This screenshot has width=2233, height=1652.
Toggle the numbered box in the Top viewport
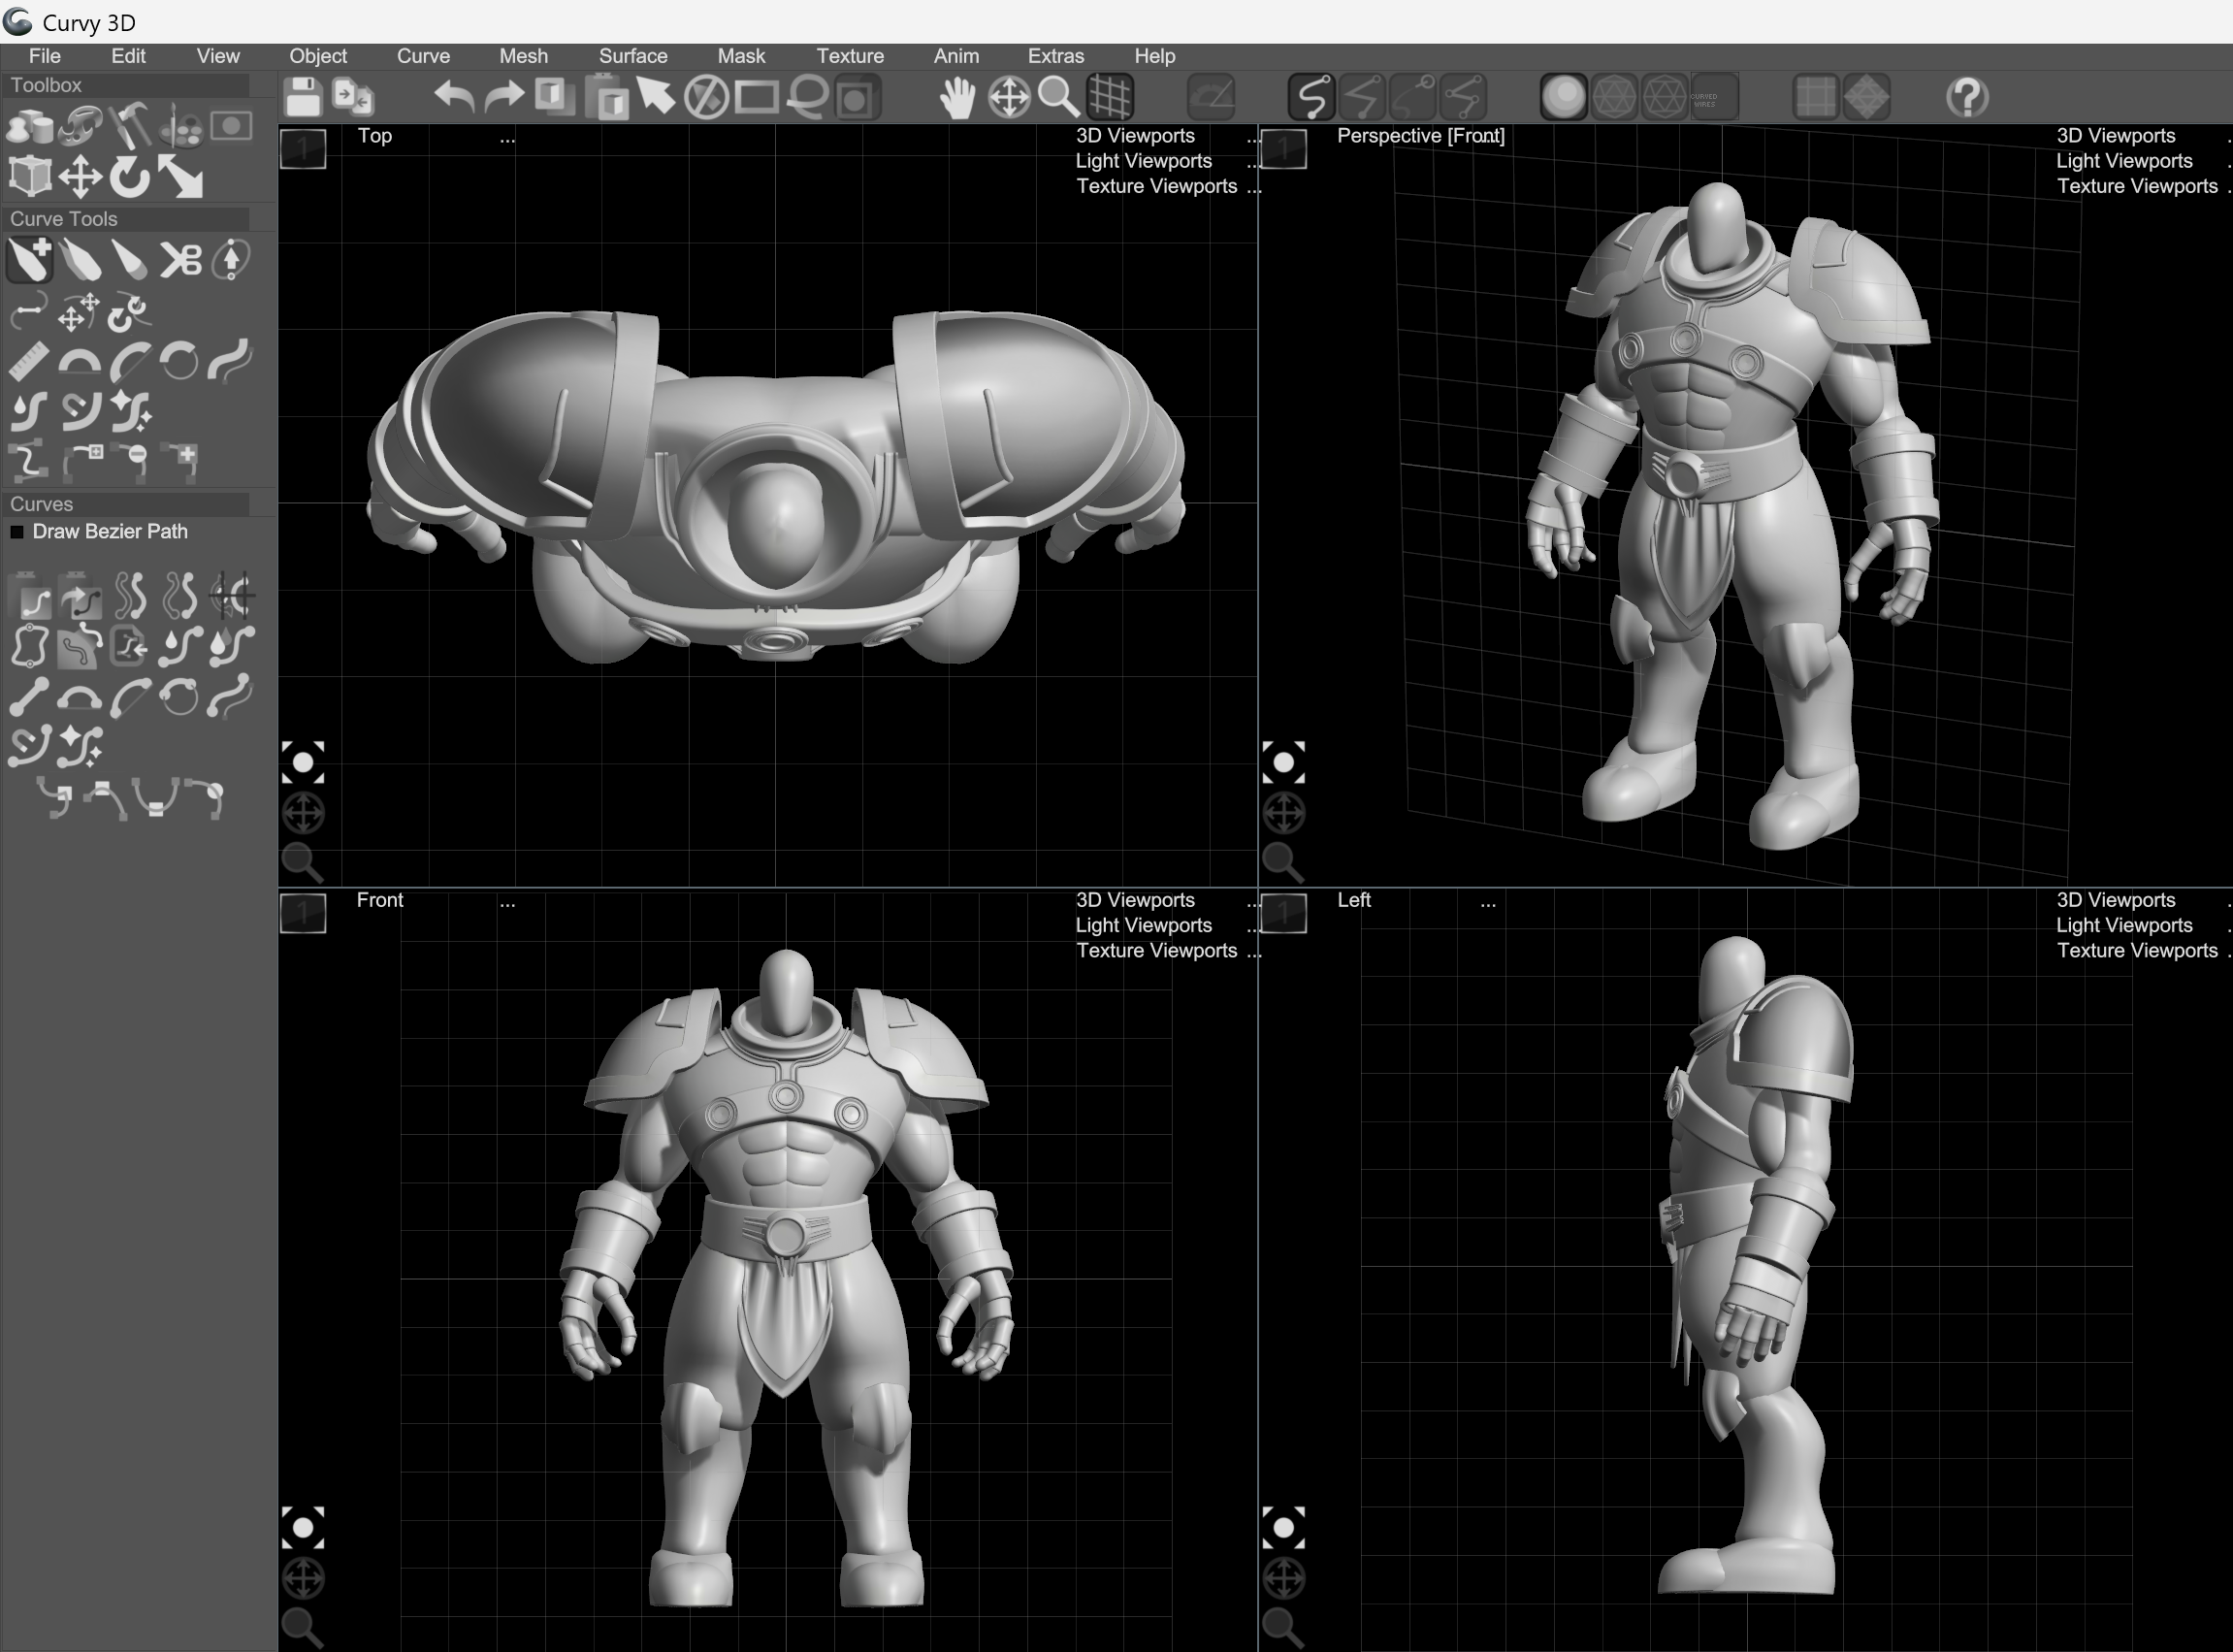[302, 148]
